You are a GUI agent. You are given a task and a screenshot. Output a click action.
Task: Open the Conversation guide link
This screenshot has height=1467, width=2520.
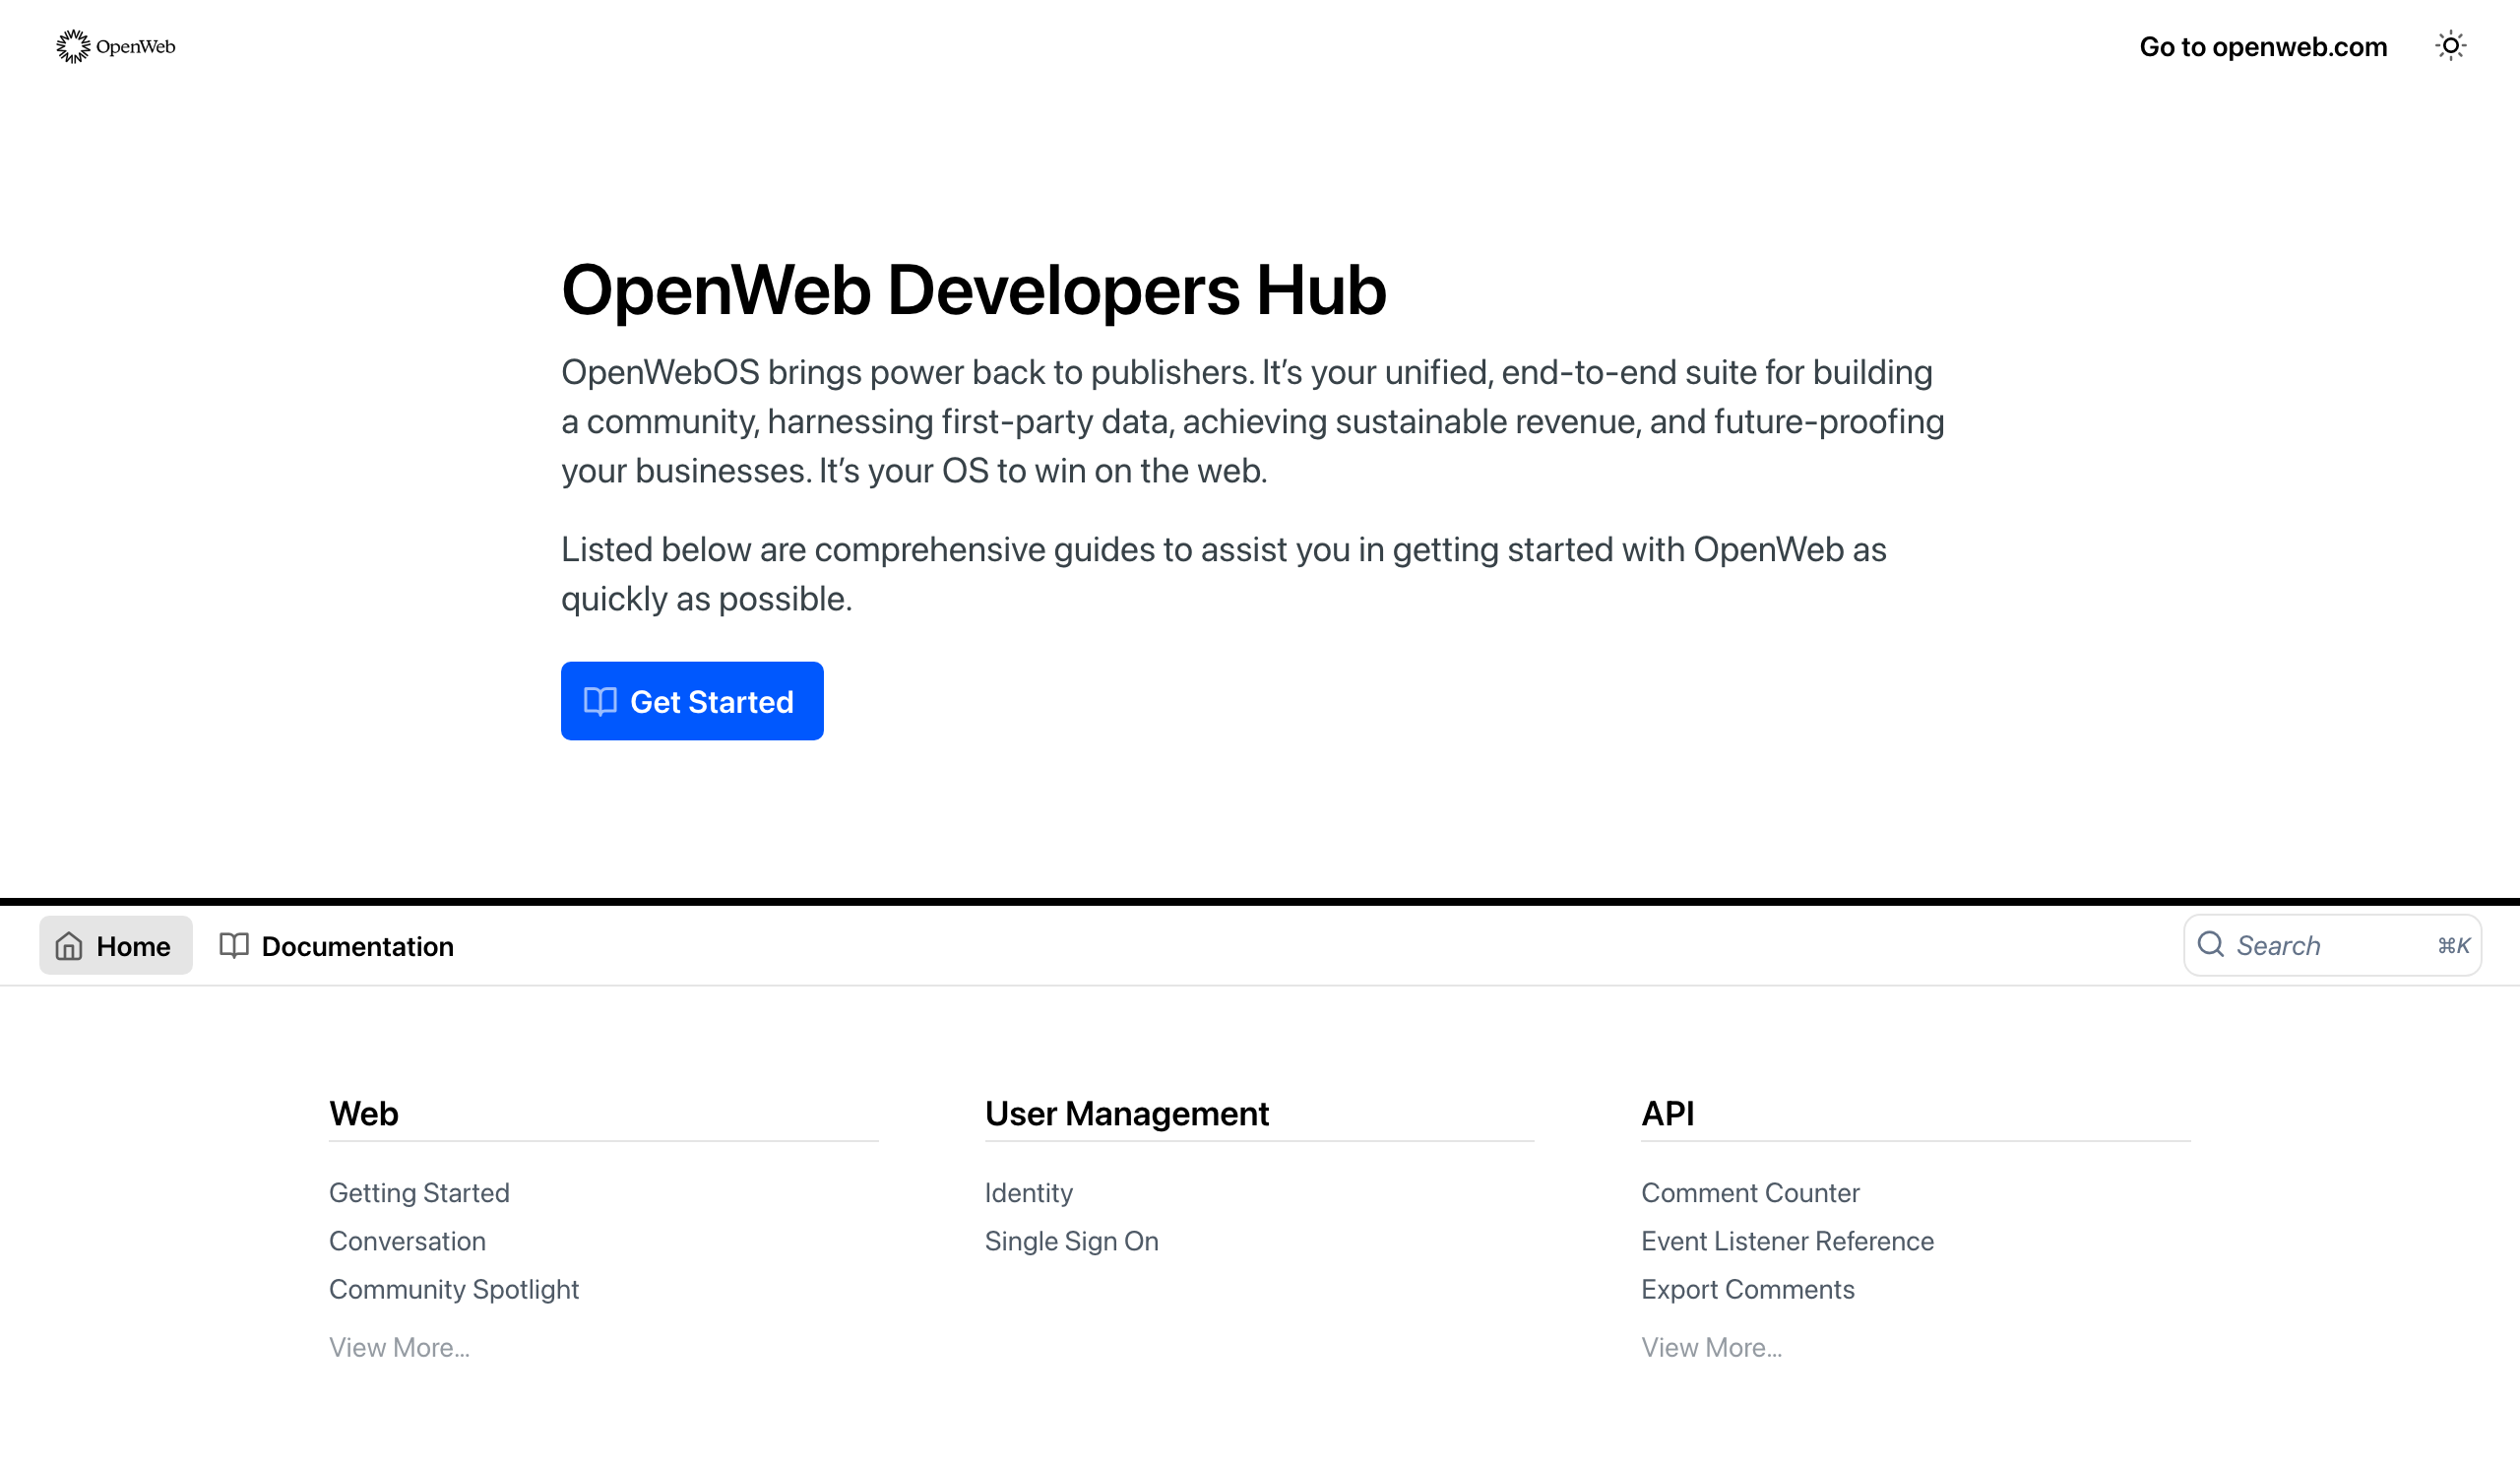[408, 1240]
